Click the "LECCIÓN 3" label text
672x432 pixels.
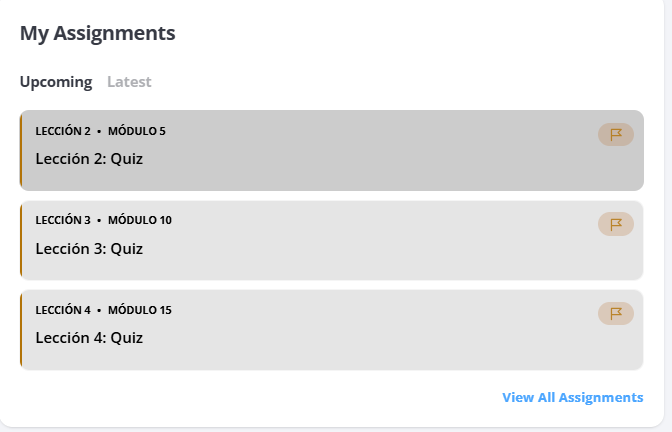[x=63, y=220]
